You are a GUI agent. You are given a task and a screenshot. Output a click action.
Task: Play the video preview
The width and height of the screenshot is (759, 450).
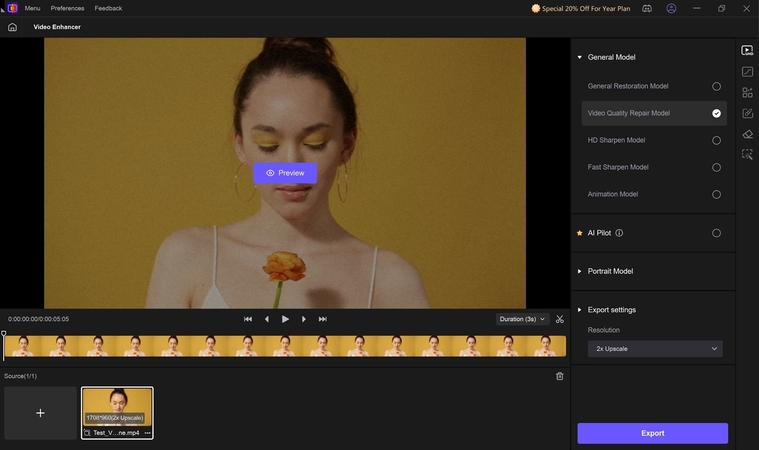(285, 319)
